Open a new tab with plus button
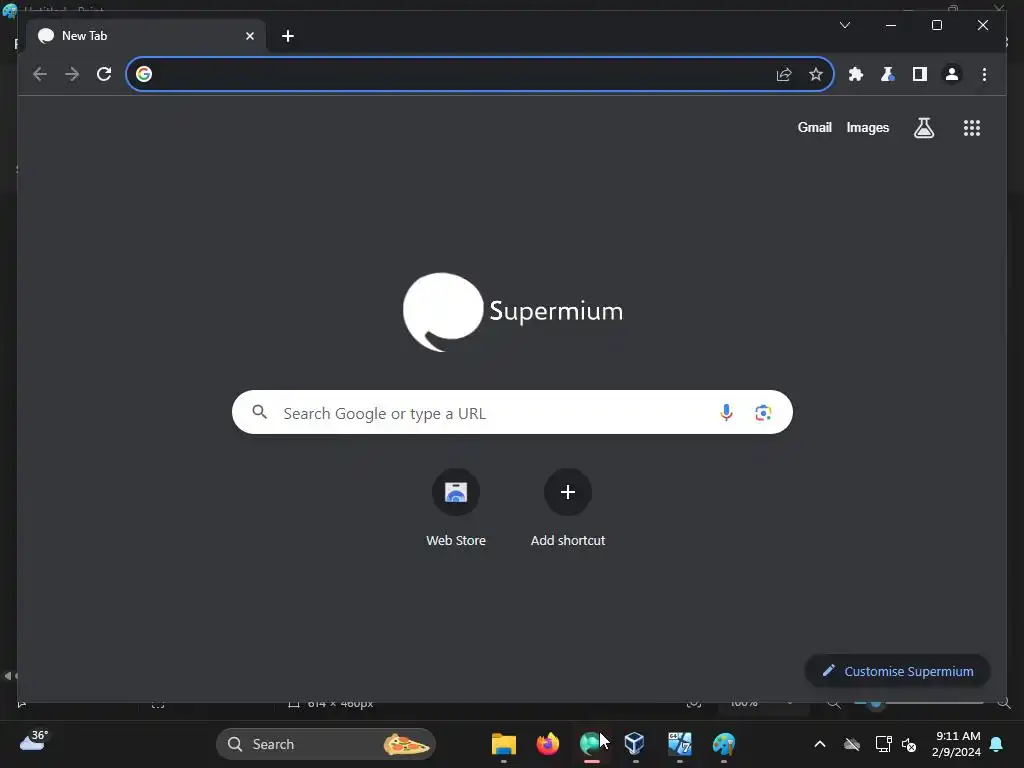Screen dimensions: 1024x768 [288, 36]
